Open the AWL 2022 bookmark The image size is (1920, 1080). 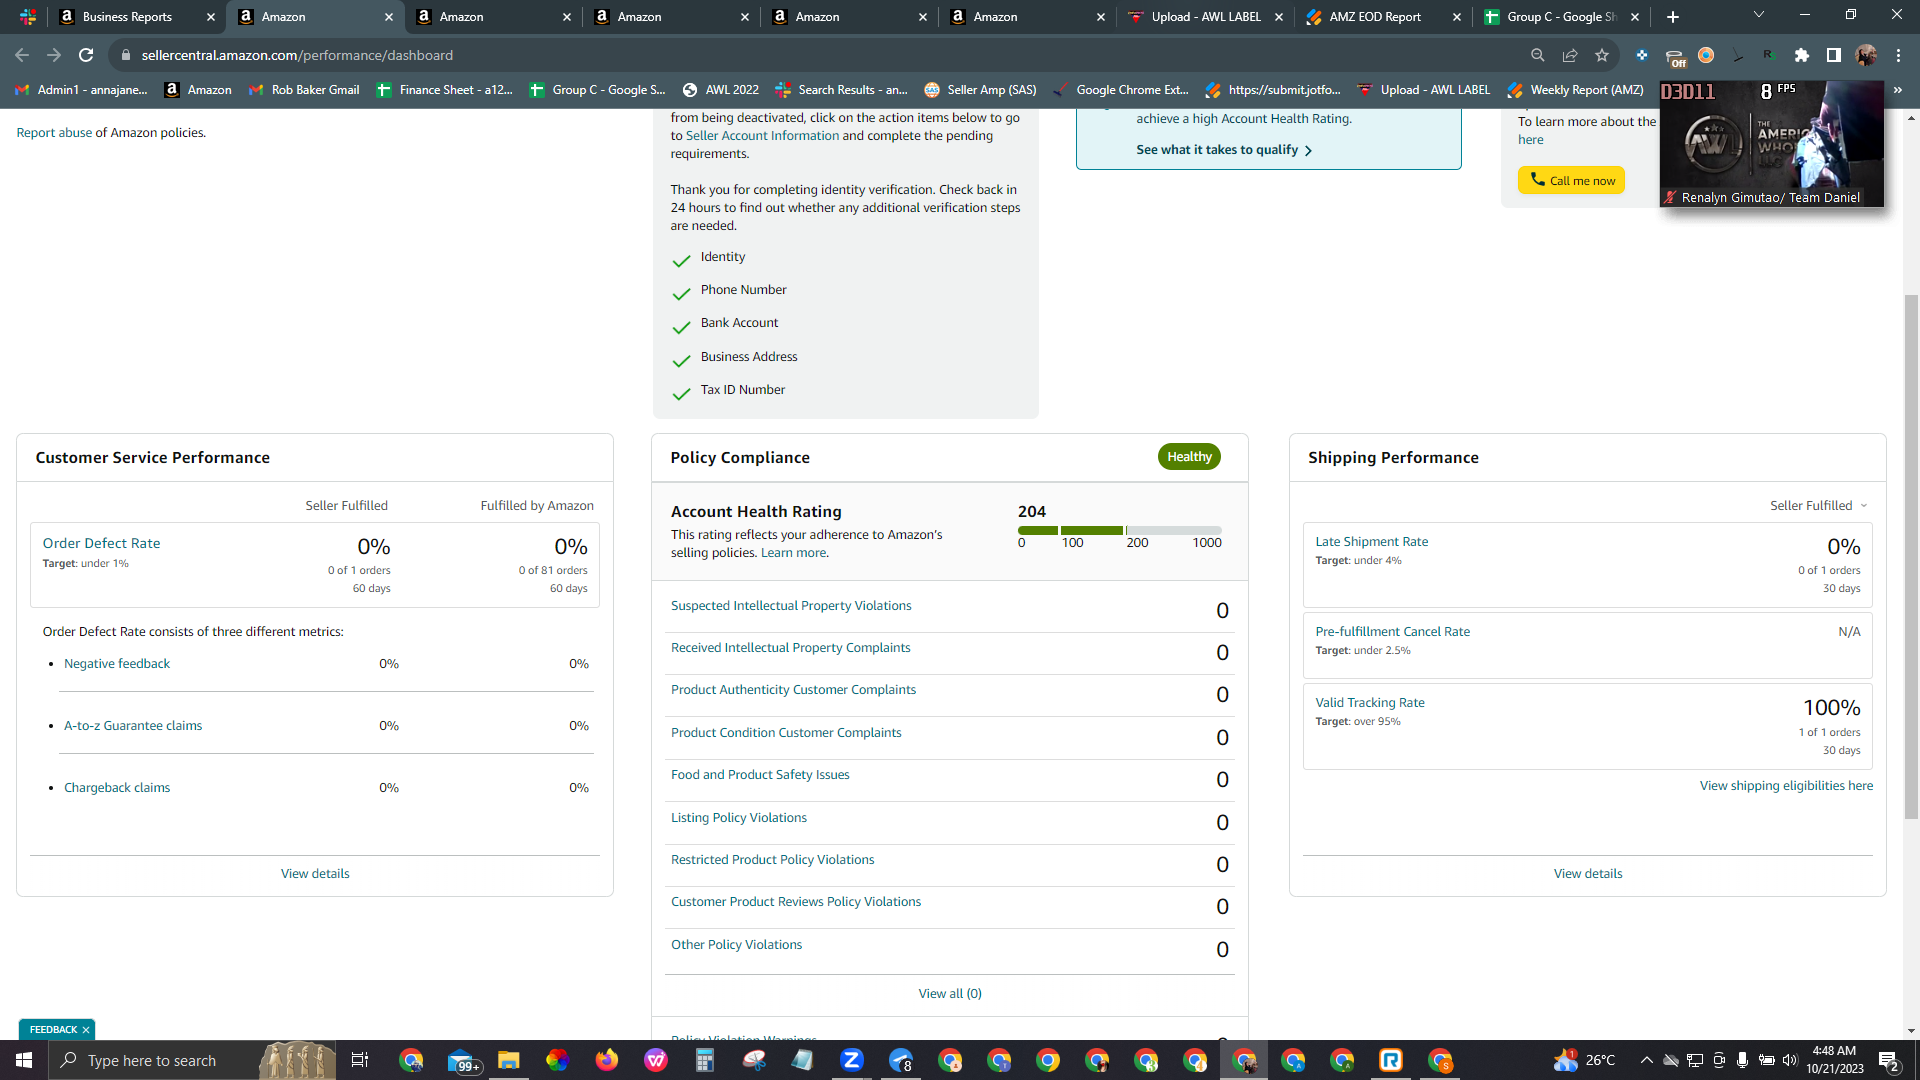(720, 90)
